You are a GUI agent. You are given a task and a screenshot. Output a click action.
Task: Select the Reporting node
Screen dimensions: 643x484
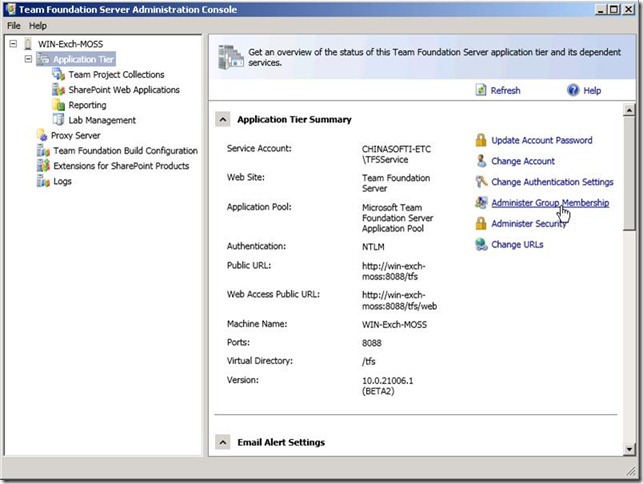click(87, 105)
